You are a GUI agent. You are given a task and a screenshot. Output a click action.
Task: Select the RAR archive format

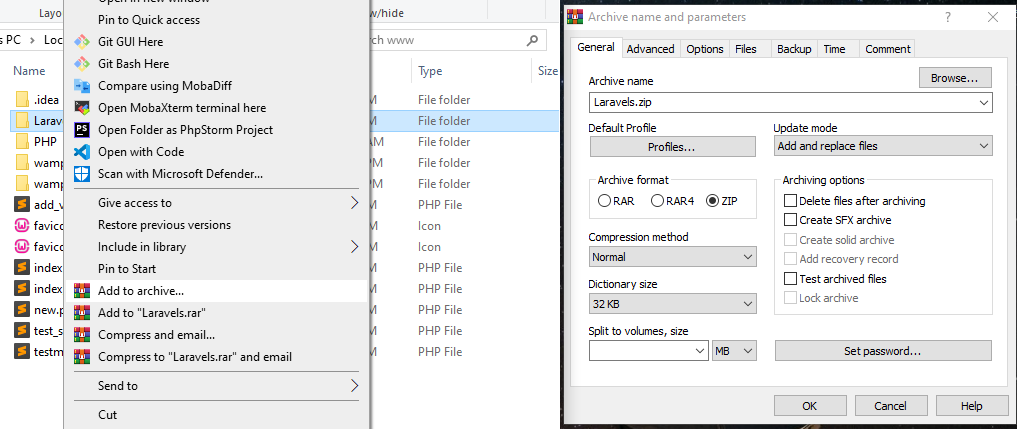click(604, 201)
